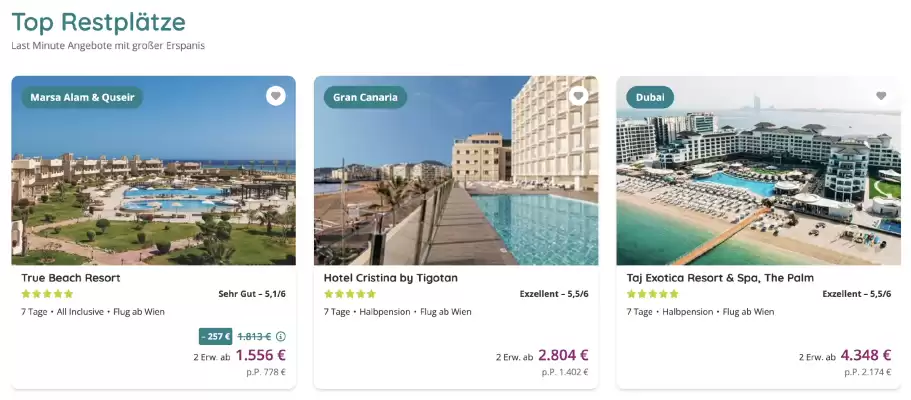911x400 pixels.
Task: Click Taj Exotica's five-star rating
Action: [652, 294]
